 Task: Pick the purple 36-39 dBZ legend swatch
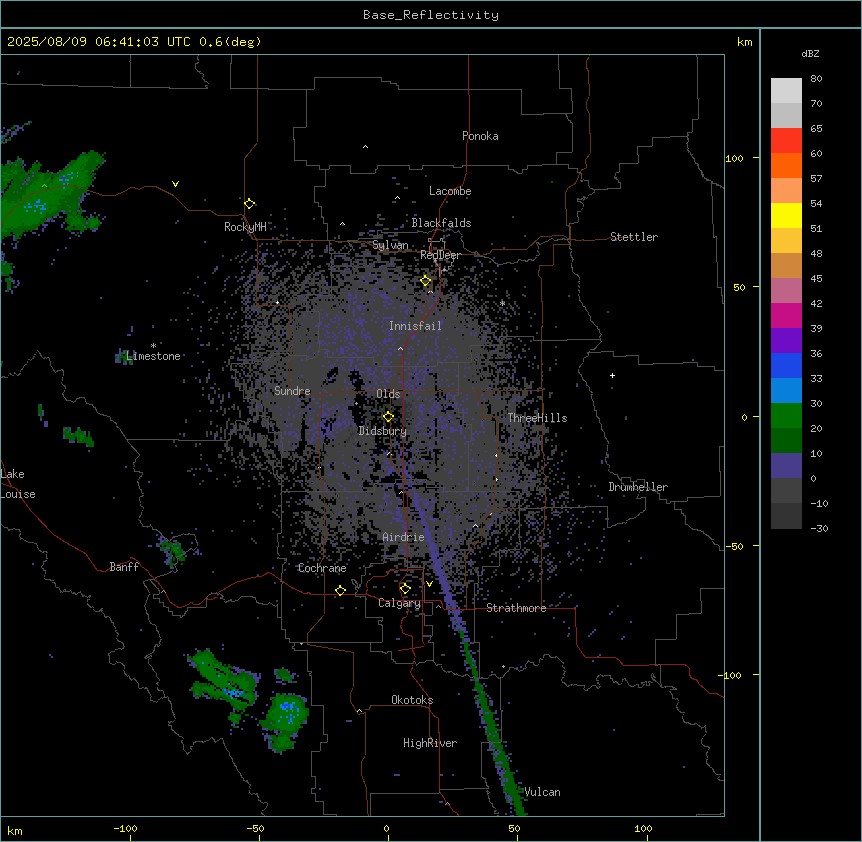click(786, 341)
